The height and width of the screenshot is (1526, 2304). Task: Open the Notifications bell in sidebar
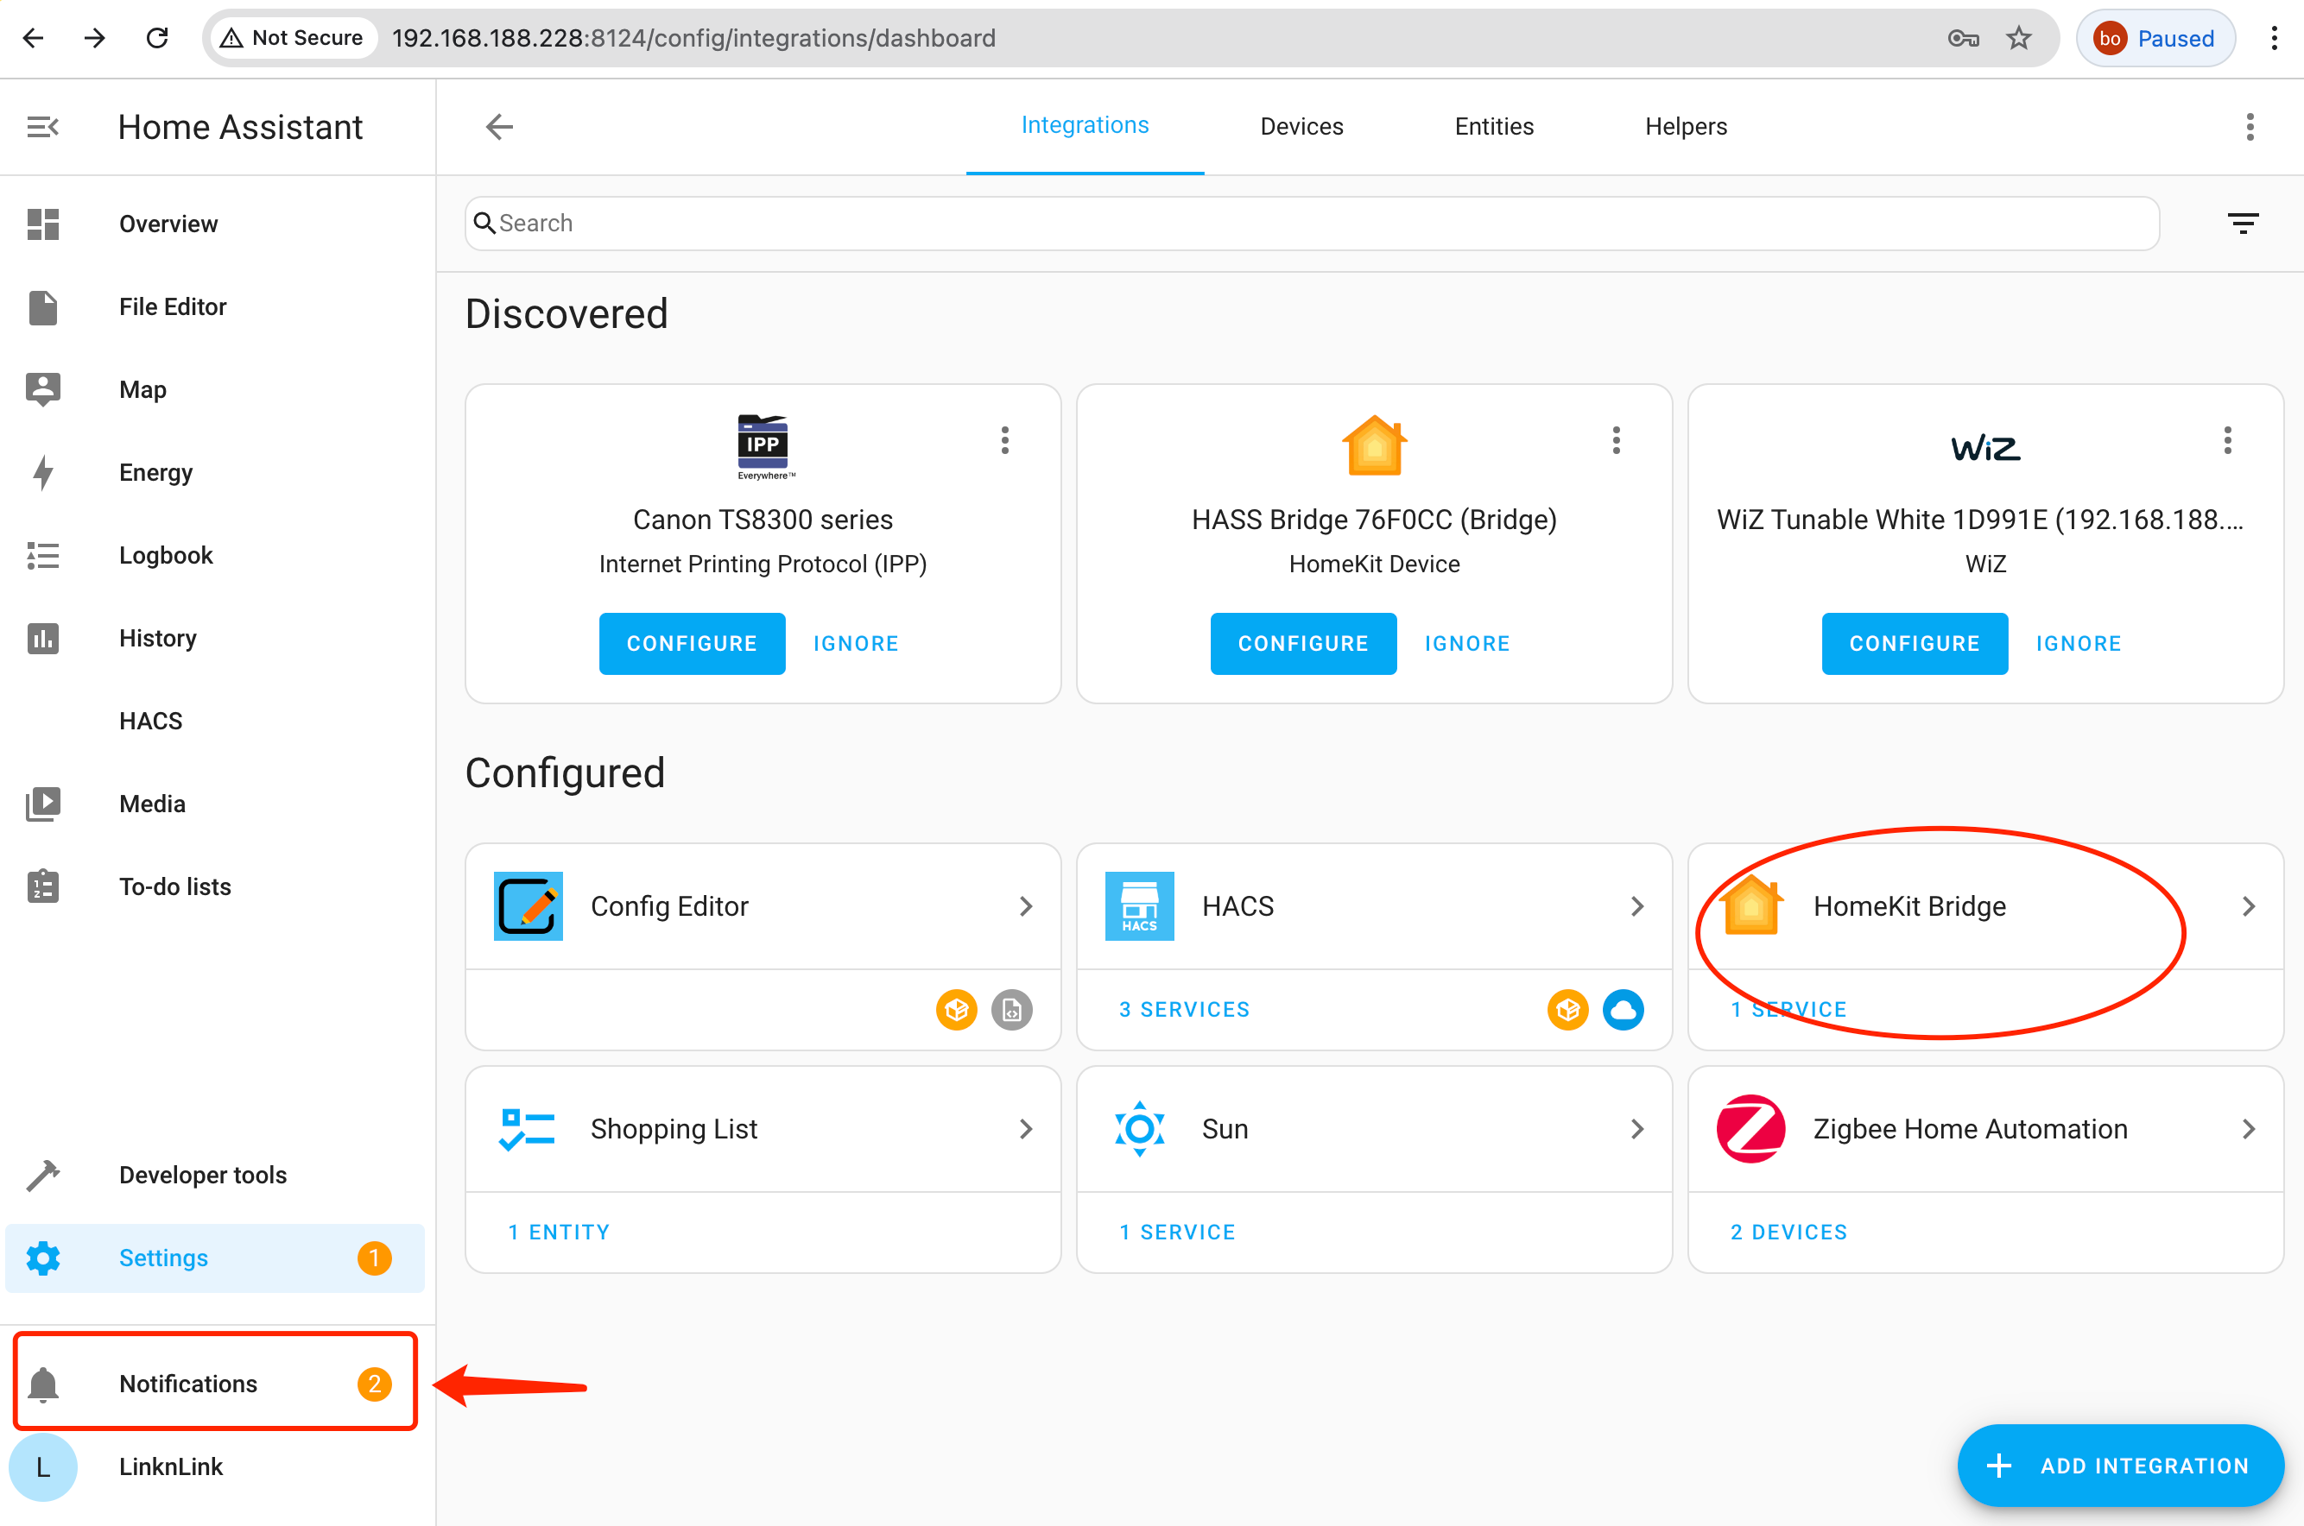coord(43,1384)
